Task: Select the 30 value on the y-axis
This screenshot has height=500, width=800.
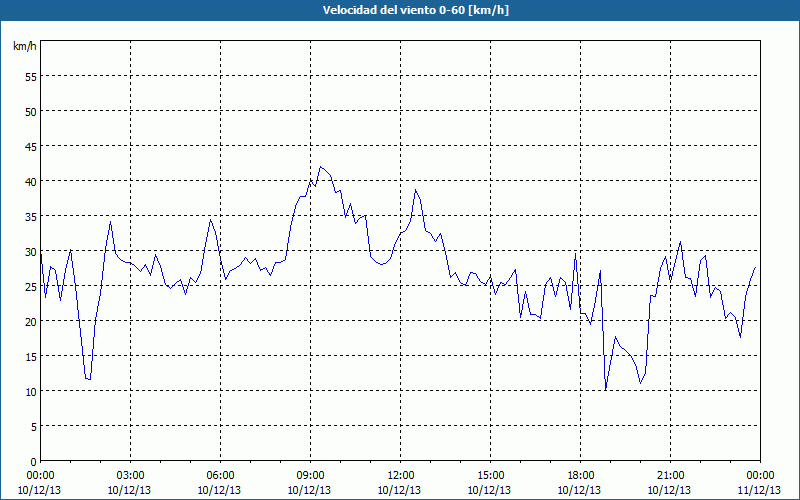Action: coord(31,252)
